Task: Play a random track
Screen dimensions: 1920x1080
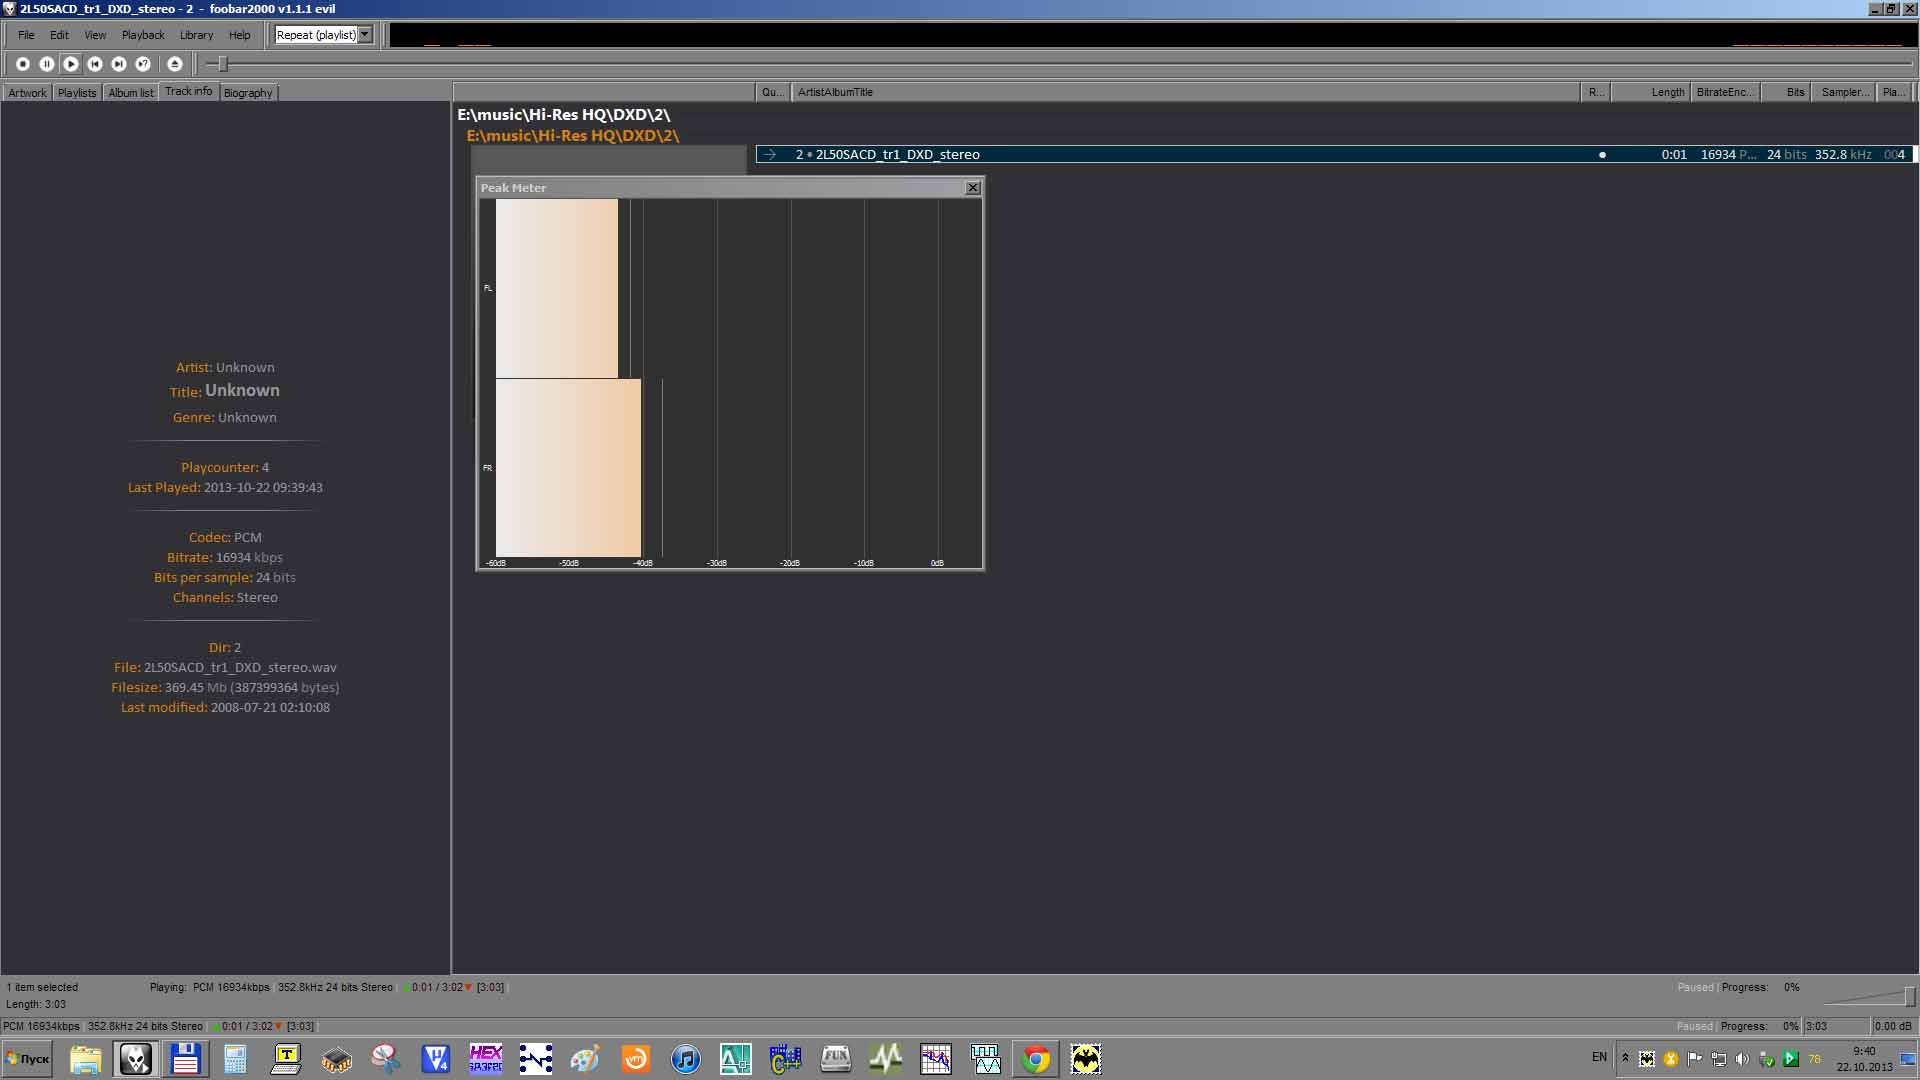Action: (x=143, y=63)
